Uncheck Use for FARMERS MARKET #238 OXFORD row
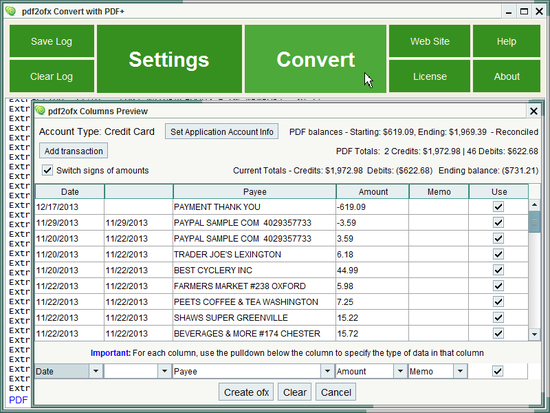The height and width of the screenshot is (413, 550). coord(498,286)
